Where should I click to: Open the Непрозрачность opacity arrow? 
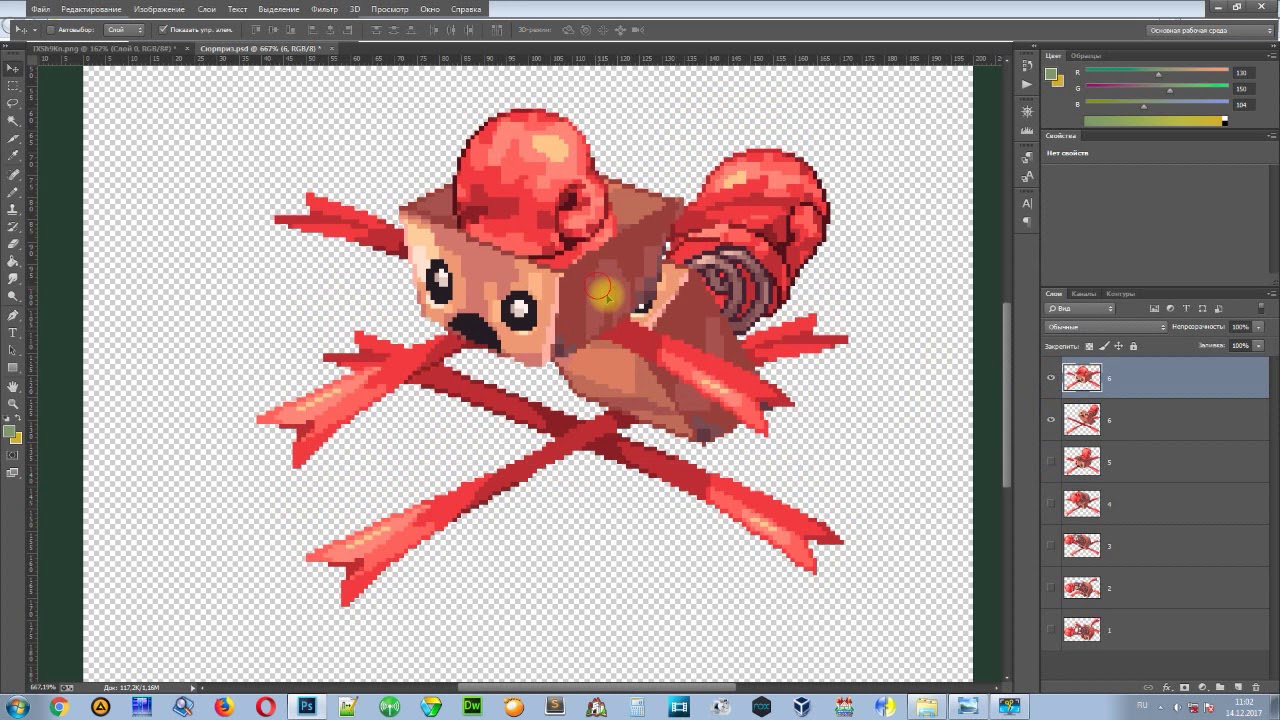pyautogui.click(x=1259, y=327)
